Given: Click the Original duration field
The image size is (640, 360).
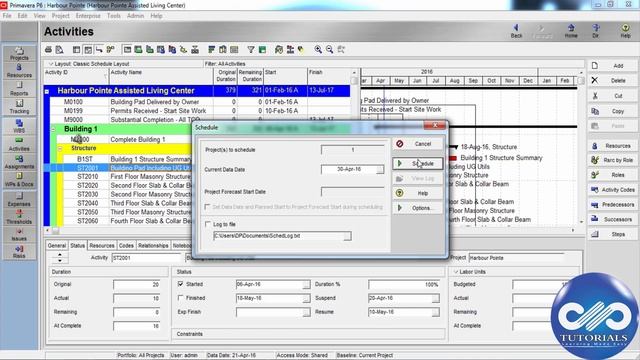Looking at the screenshot, I should [x=136, y=284].
